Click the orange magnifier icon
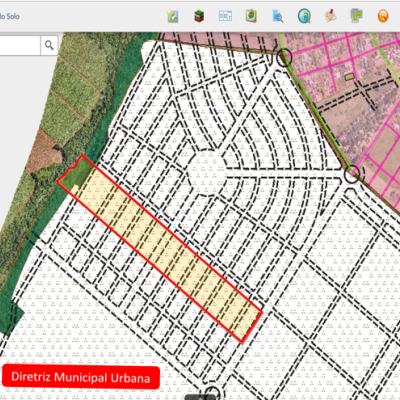 point(383,16)
